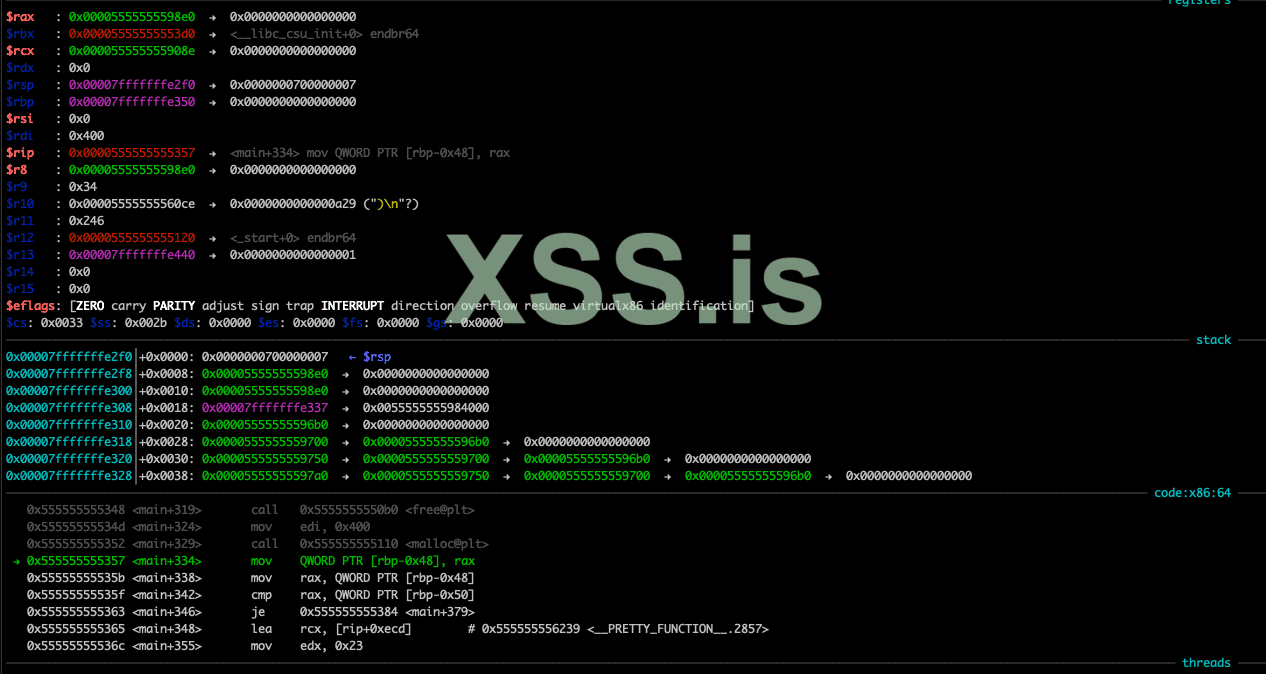Click the registers section header
This screenshot has height=674, width=1266.
coord(1200,3)
